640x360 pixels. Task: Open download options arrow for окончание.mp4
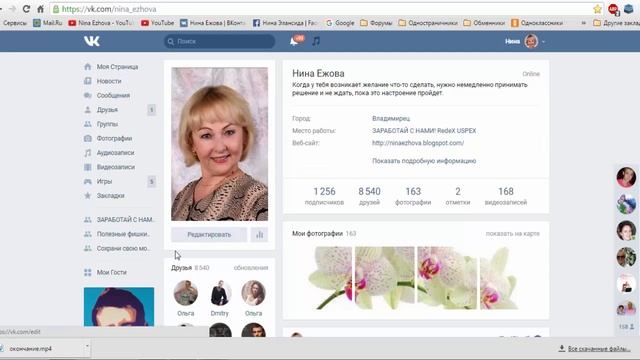point(87,346)
